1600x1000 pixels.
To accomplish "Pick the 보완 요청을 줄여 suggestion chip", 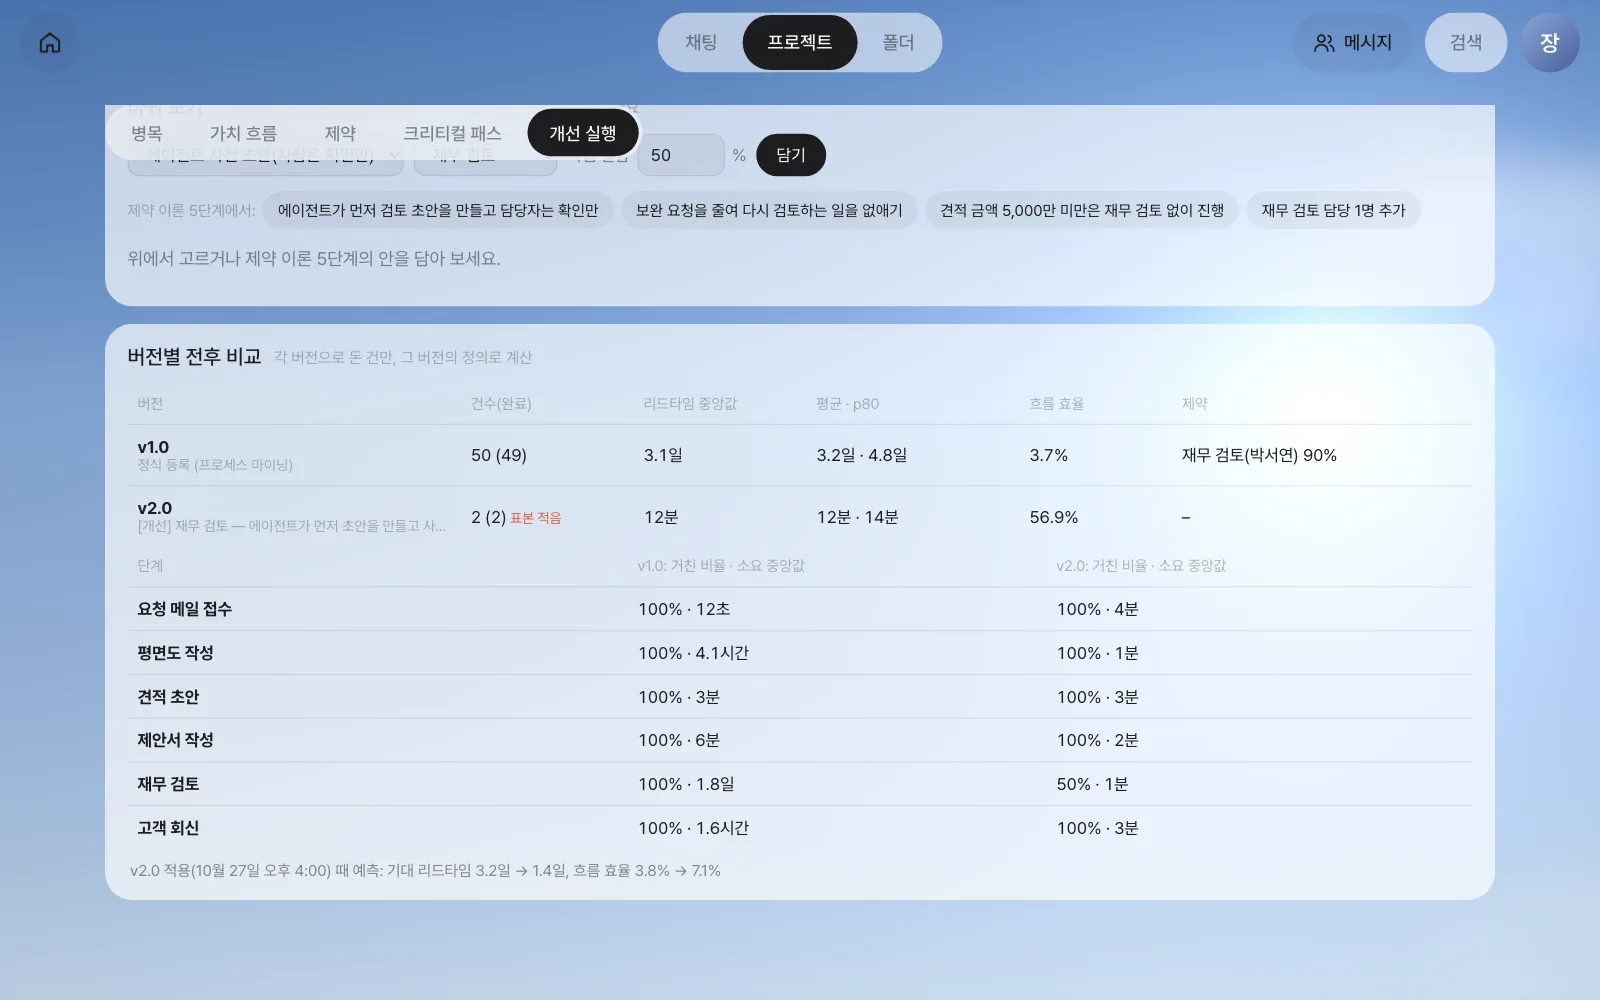I will click(x=769, y=210).
